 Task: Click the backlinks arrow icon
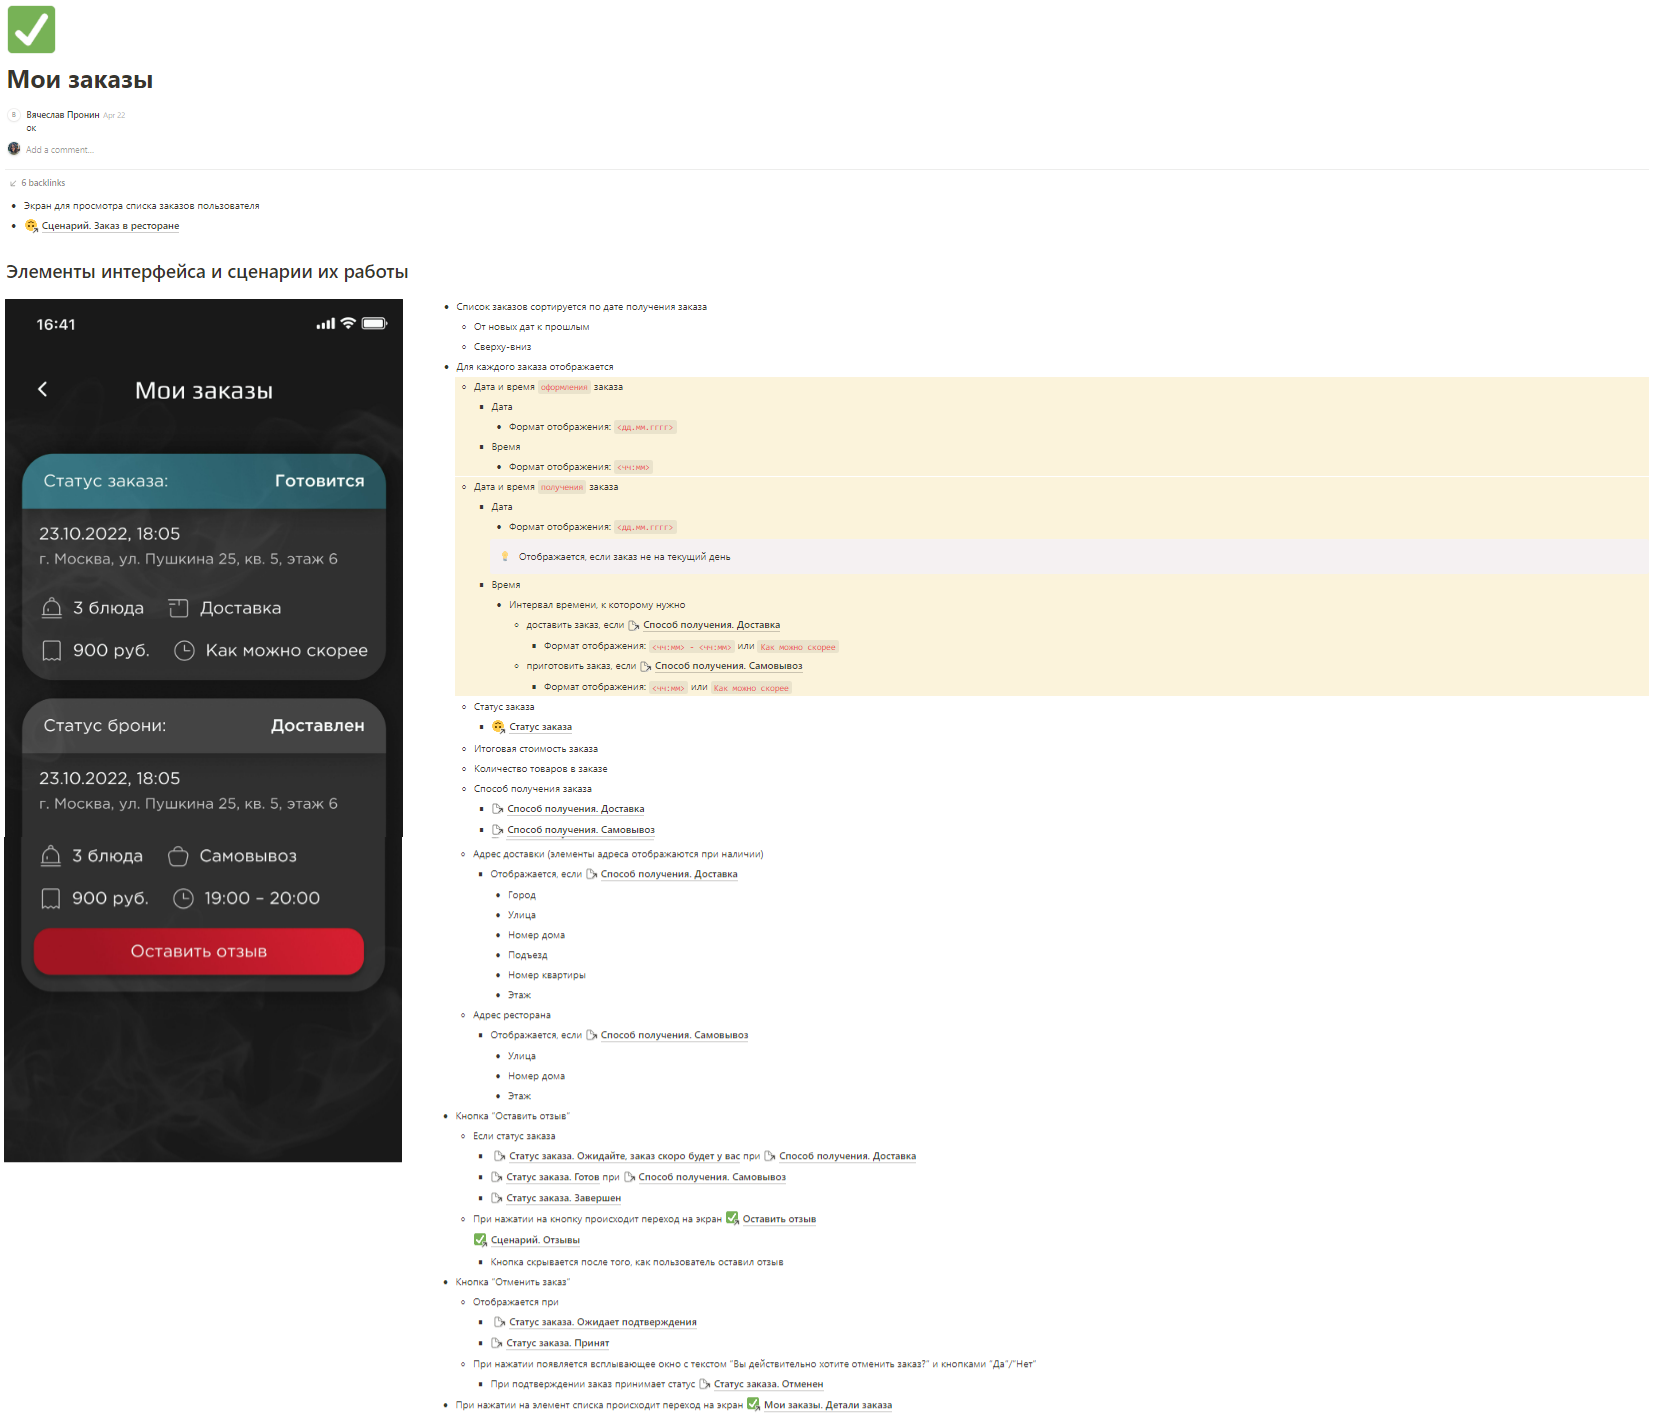click(x=13, y=183)
